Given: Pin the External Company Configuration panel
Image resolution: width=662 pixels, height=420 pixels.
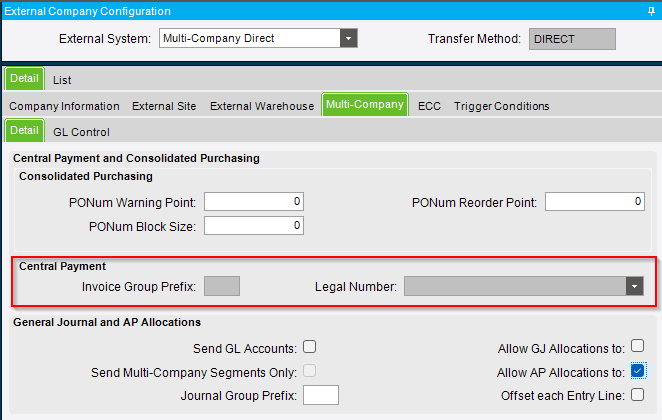Looking at the screenshot, I should [651, 10].
